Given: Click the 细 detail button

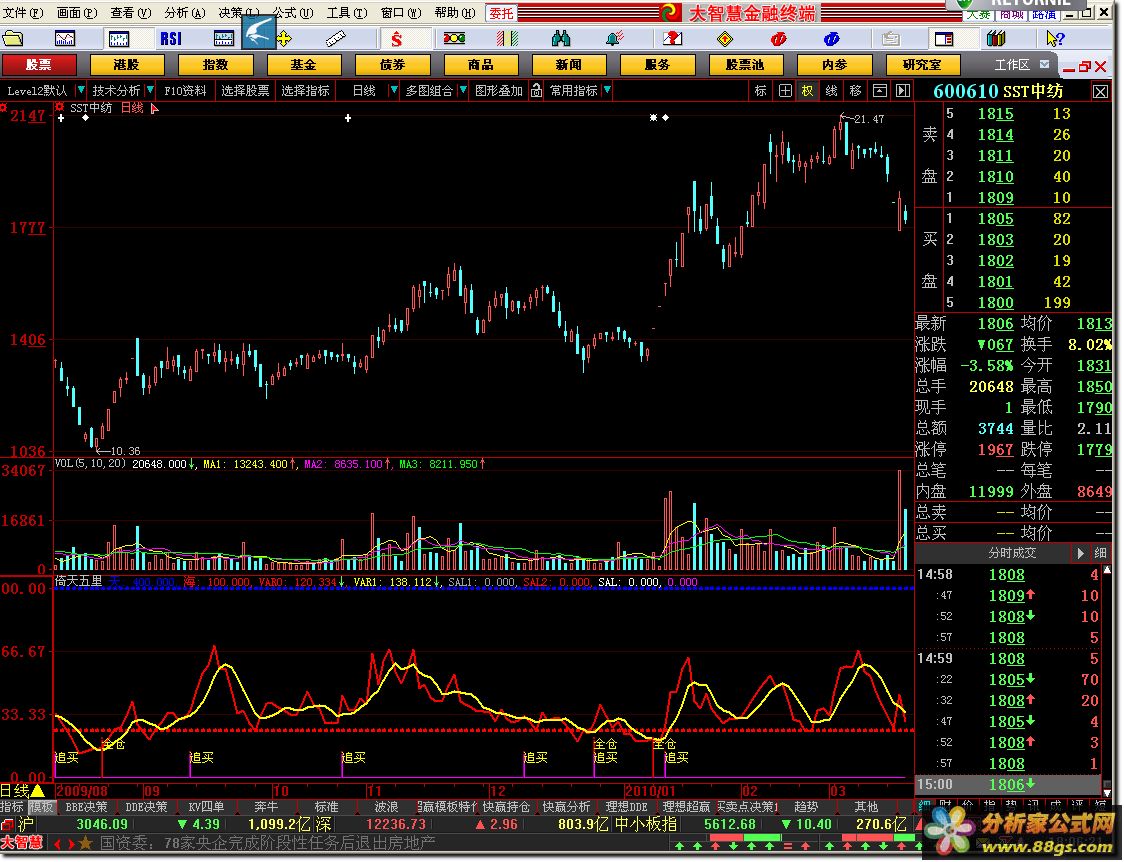Looking at the screenshot, I should (x=1100, y=553).
